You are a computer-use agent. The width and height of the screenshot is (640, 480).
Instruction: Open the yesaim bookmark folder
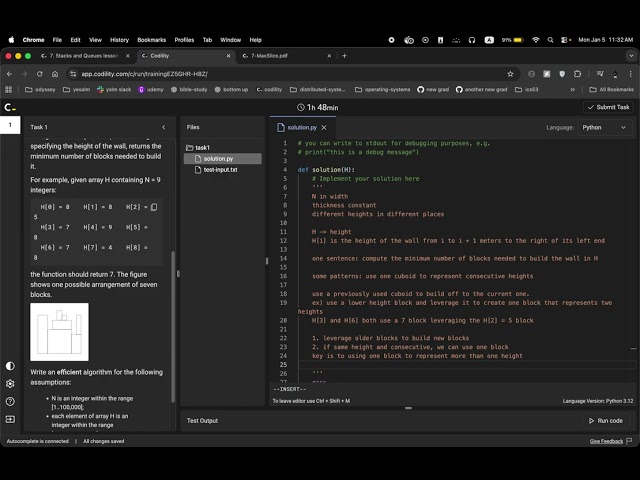click(x=76, y=89)
